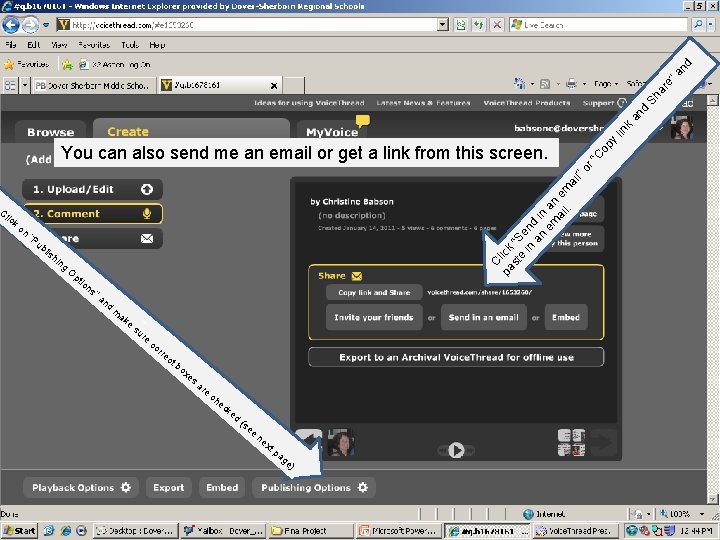Viewport: 720px width, 540px height.
Task: Close the current VoiceThread browser tab
Action: point(274,86)
